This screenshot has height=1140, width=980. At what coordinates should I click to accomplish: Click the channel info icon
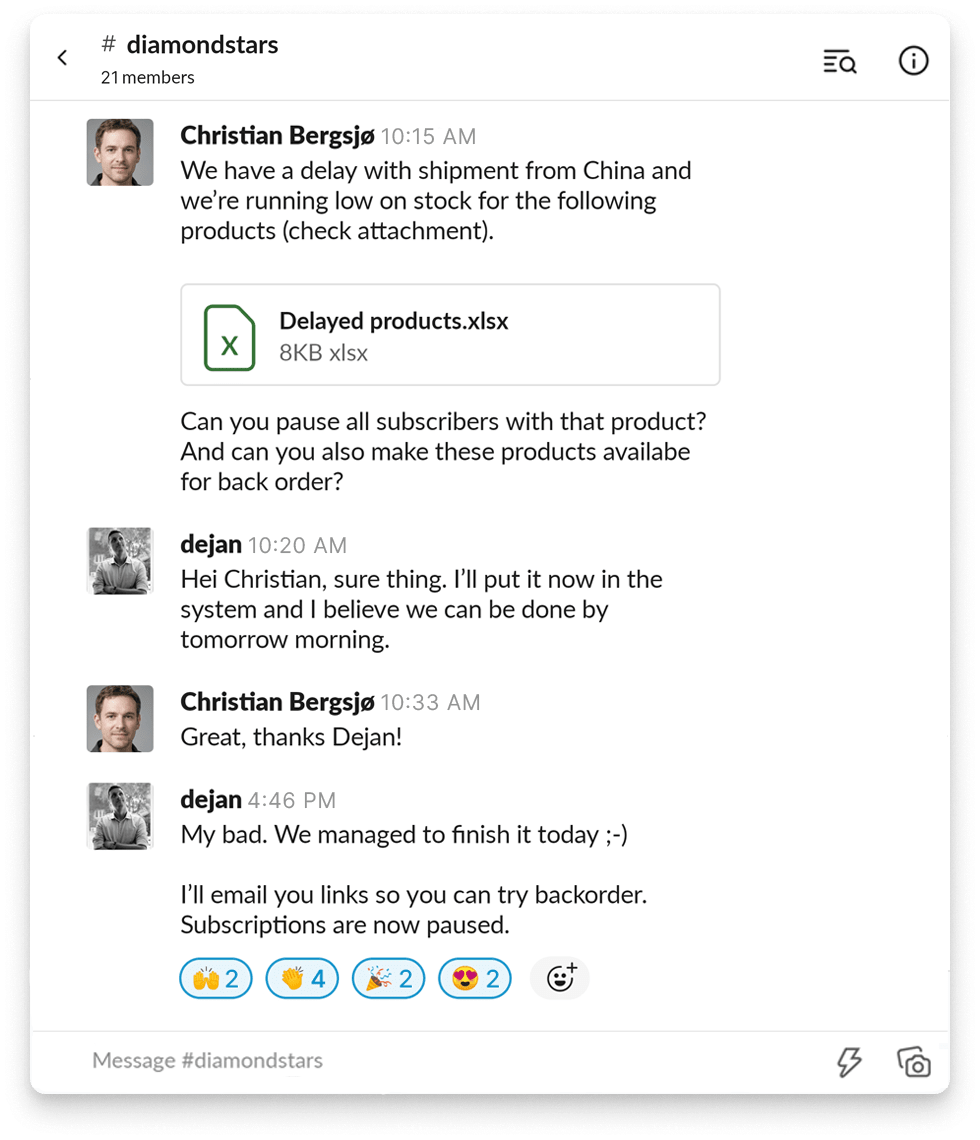913,60
